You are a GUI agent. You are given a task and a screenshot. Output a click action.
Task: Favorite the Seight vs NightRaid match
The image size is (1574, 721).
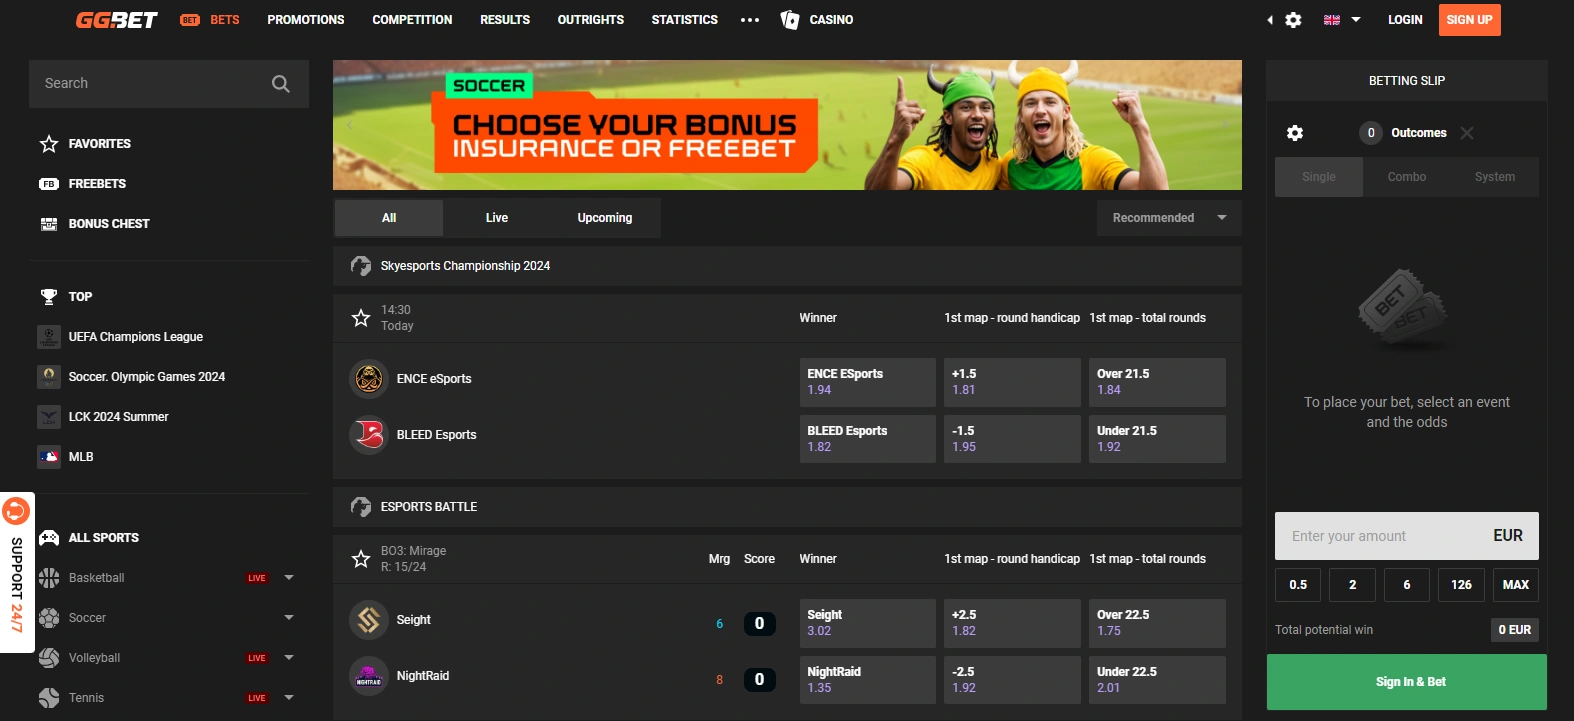361,559
